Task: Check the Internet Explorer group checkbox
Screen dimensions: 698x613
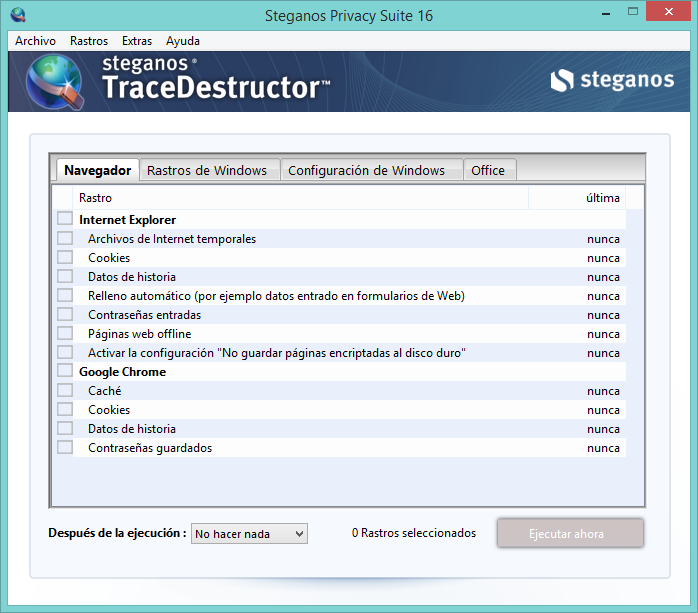Action: (x=65, y=219)
